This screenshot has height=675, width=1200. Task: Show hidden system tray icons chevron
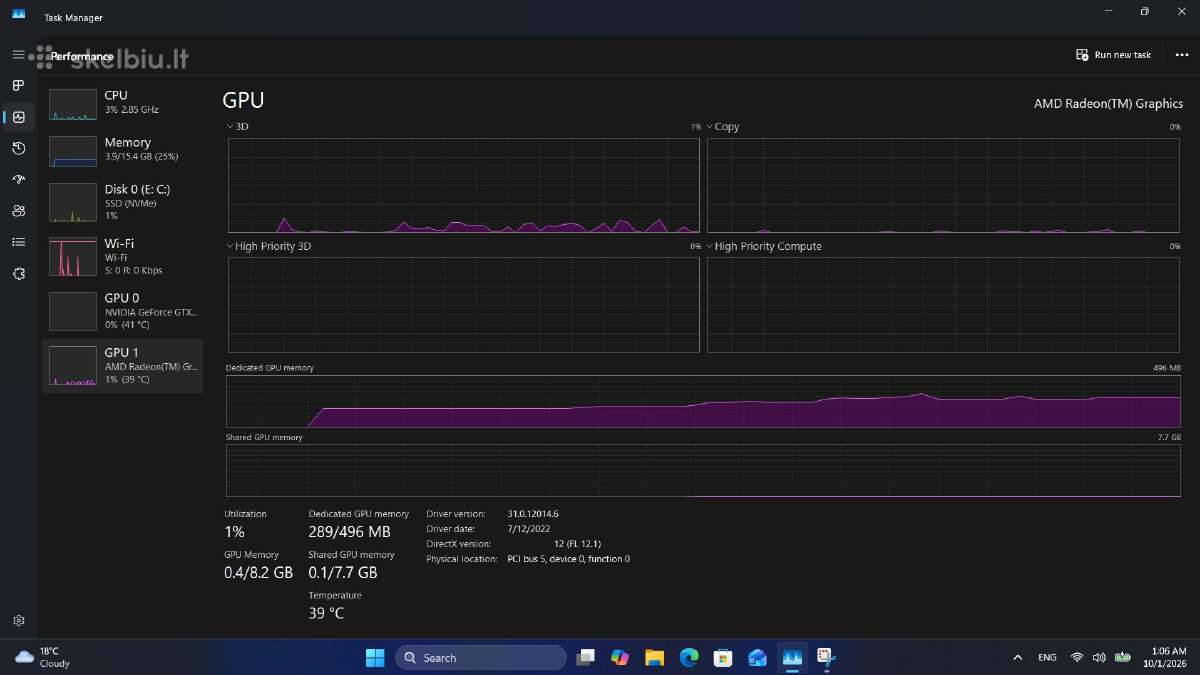click(x=1018, y=657)
